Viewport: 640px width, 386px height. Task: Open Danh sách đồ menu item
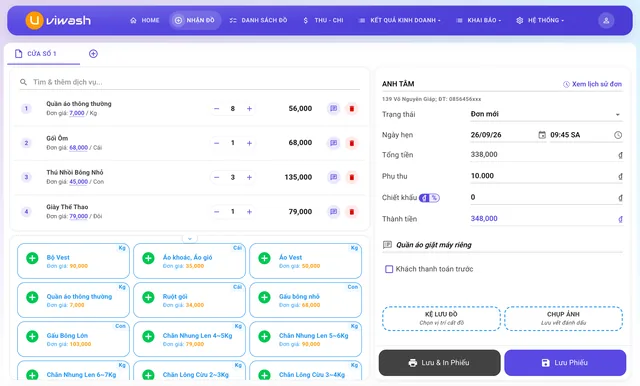(258, 20)
